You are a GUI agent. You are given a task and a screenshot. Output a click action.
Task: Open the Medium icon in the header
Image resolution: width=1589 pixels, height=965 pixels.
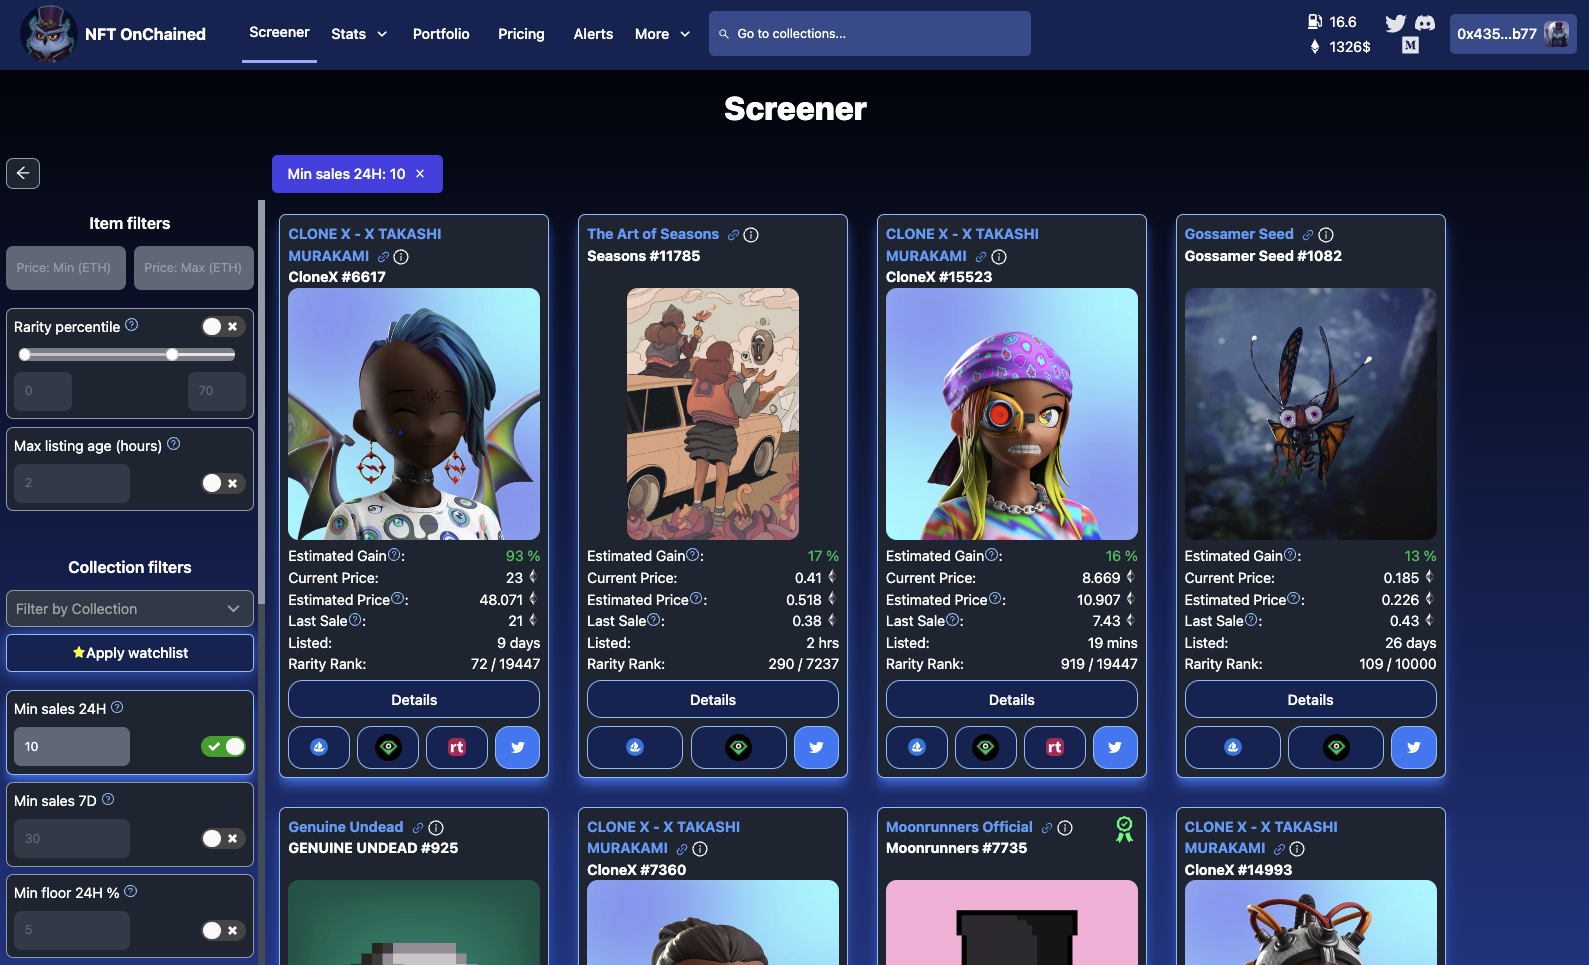[1410, 45]
